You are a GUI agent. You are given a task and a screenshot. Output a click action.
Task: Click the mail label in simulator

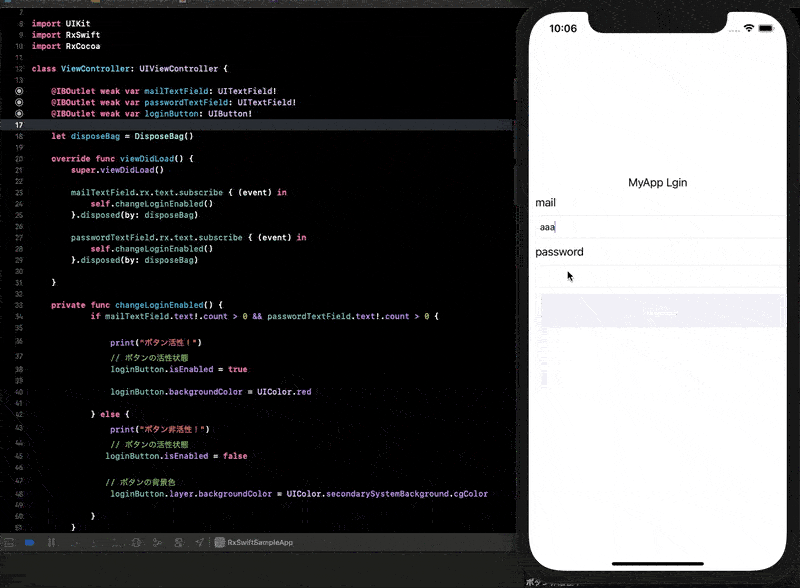[x=545, y=203]
